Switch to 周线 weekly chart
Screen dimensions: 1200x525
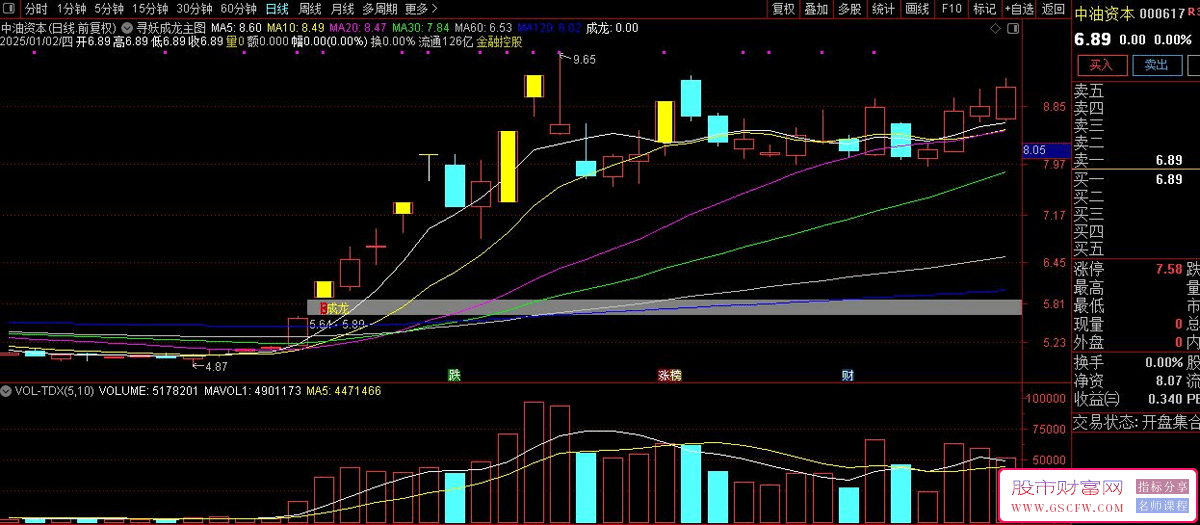point(310,9)
